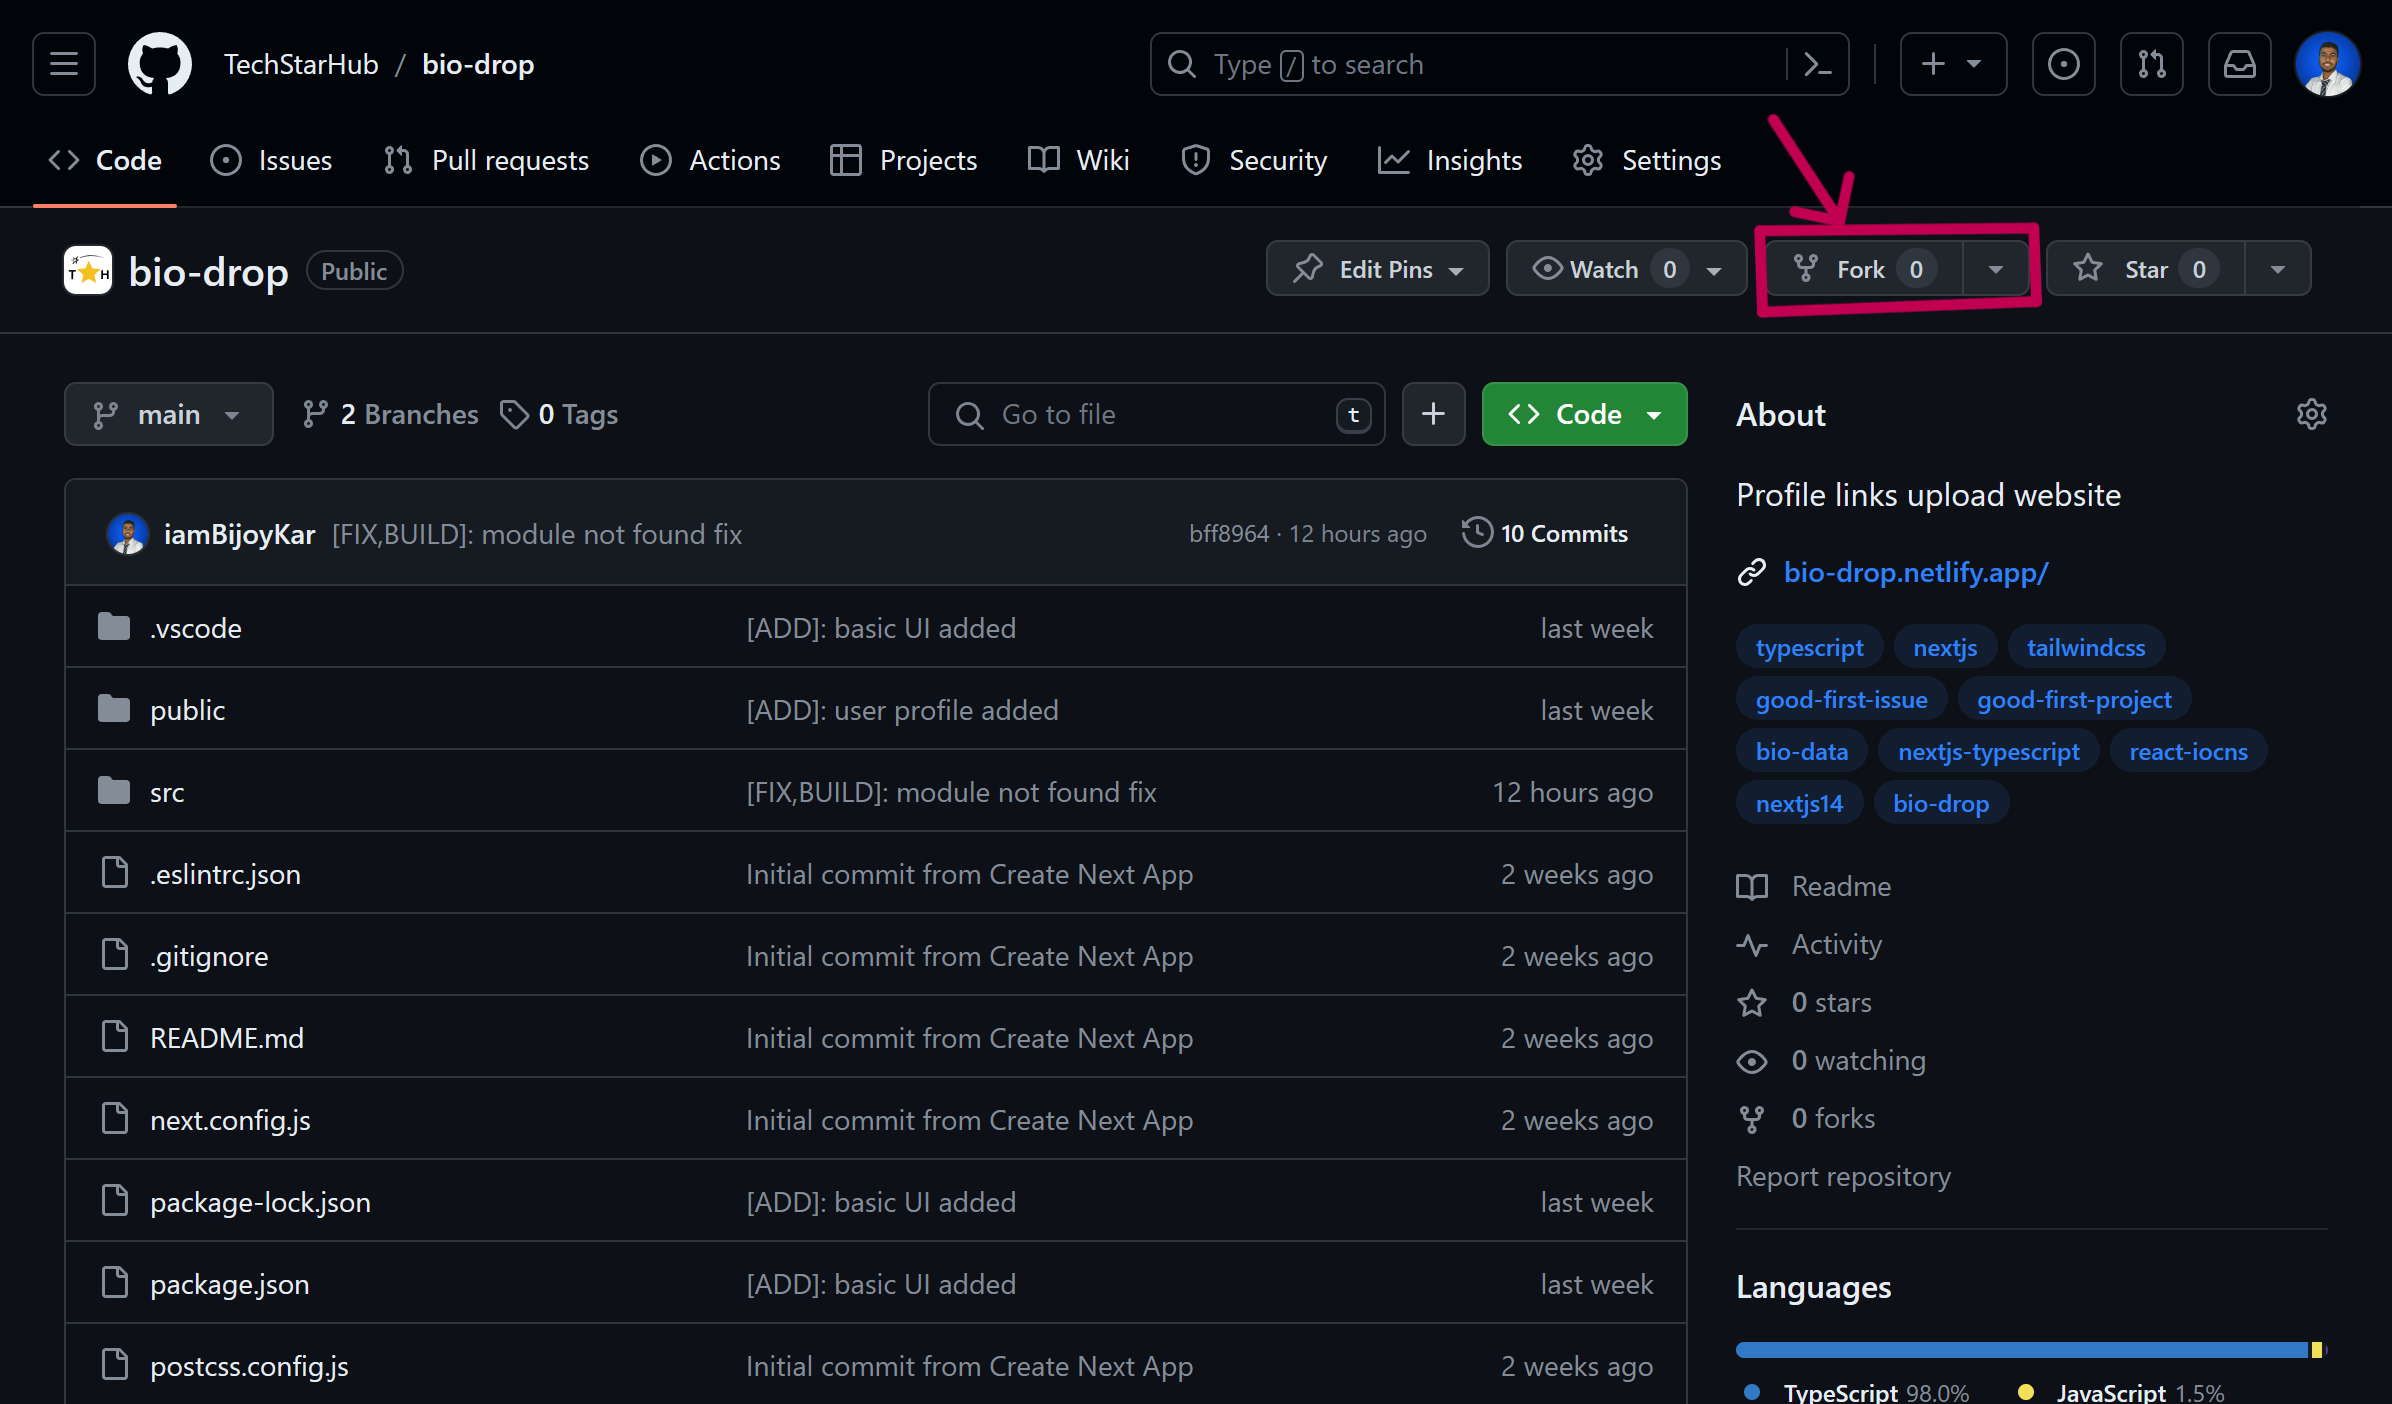
Task: Click the add file plus button
Action: 1433,414
